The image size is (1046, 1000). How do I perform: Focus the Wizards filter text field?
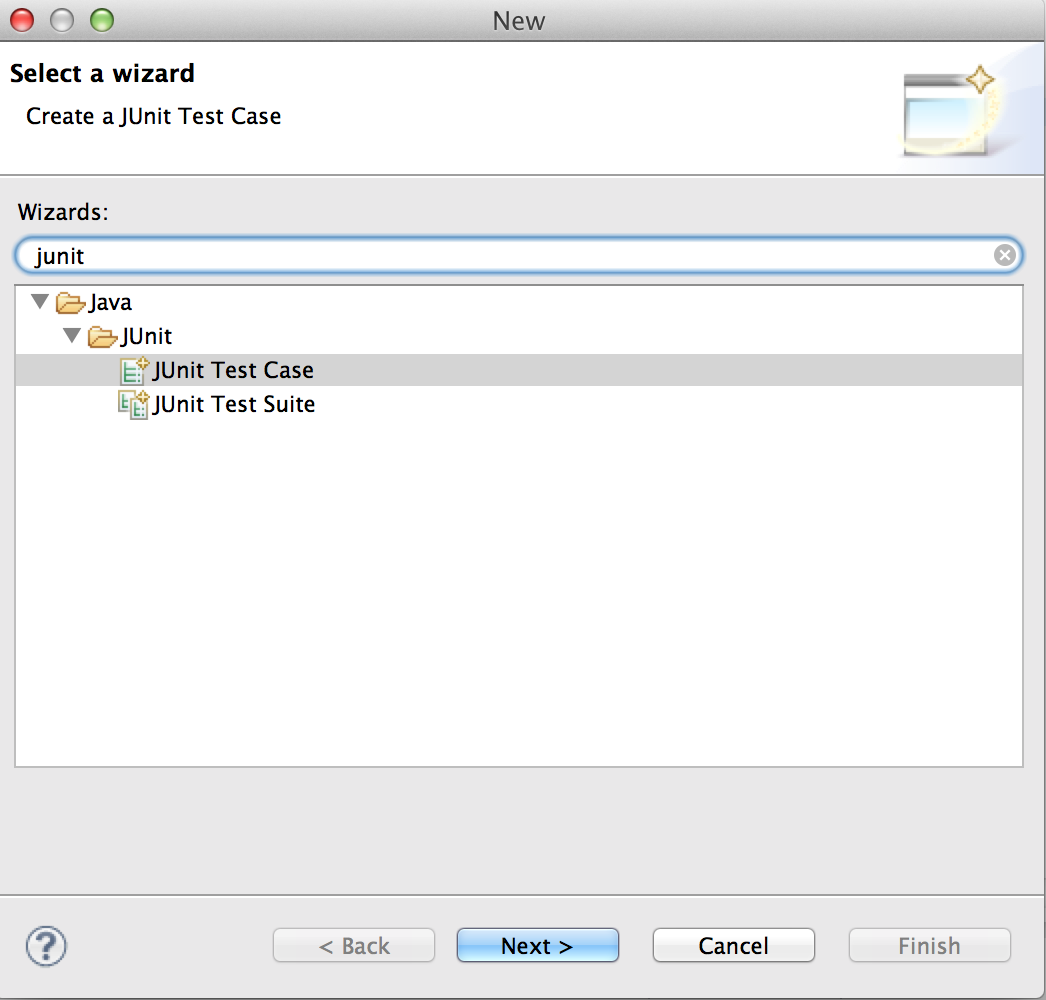(519, 255)
